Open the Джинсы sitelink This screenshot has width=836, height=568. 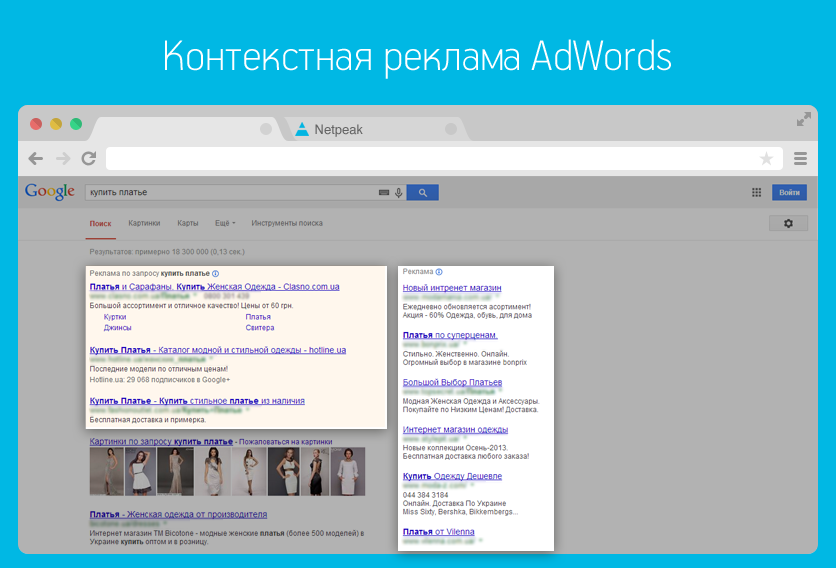click(117, 327)
